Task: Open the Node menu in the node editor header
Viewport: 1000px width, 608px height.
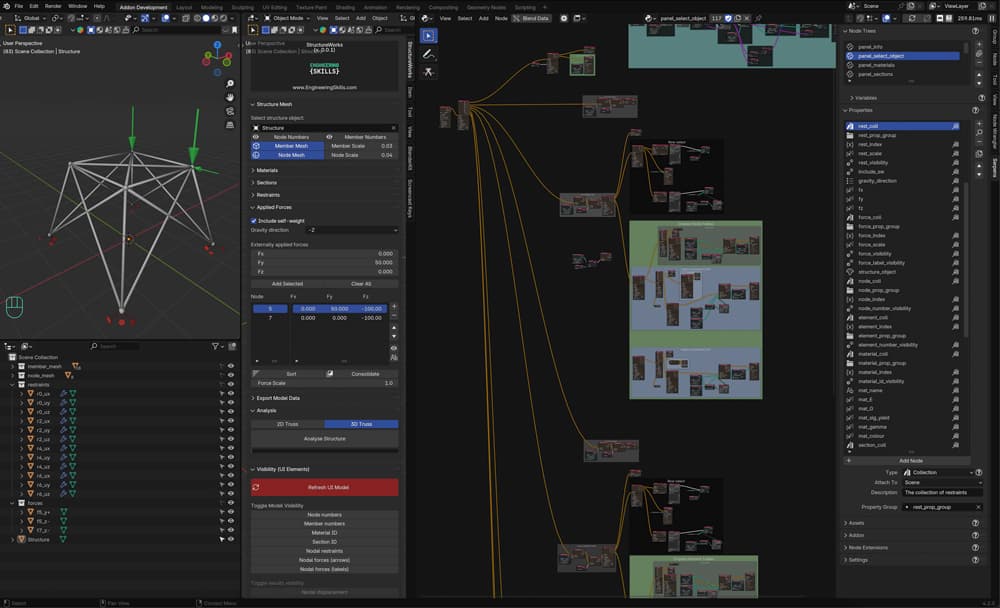Action: 502,18
